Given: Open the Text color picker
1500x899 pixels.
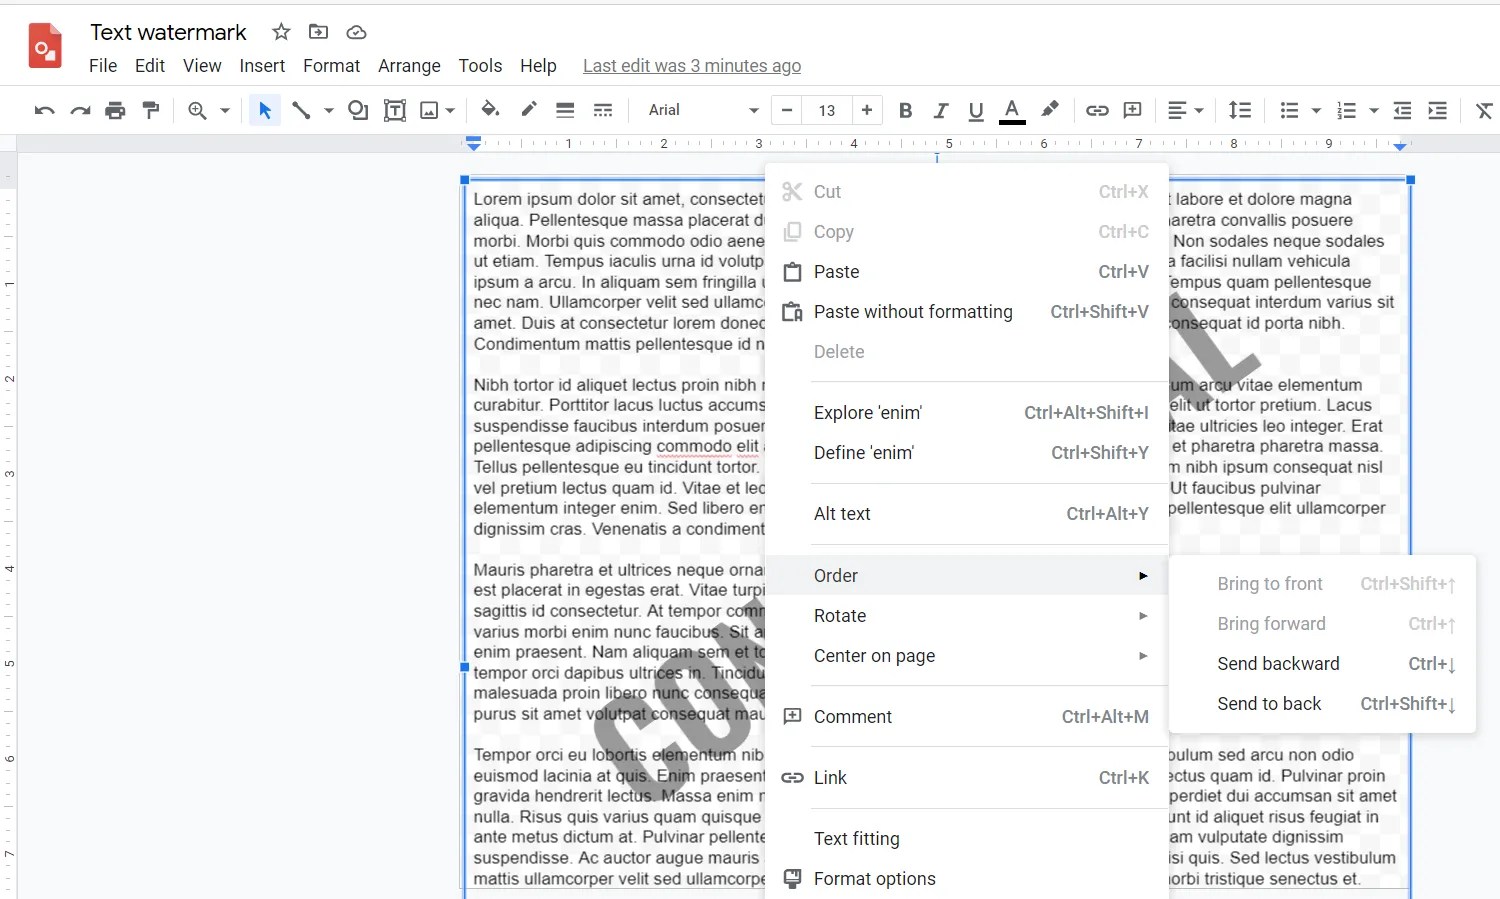Looking at the screenshot, I should [1012, 110].
